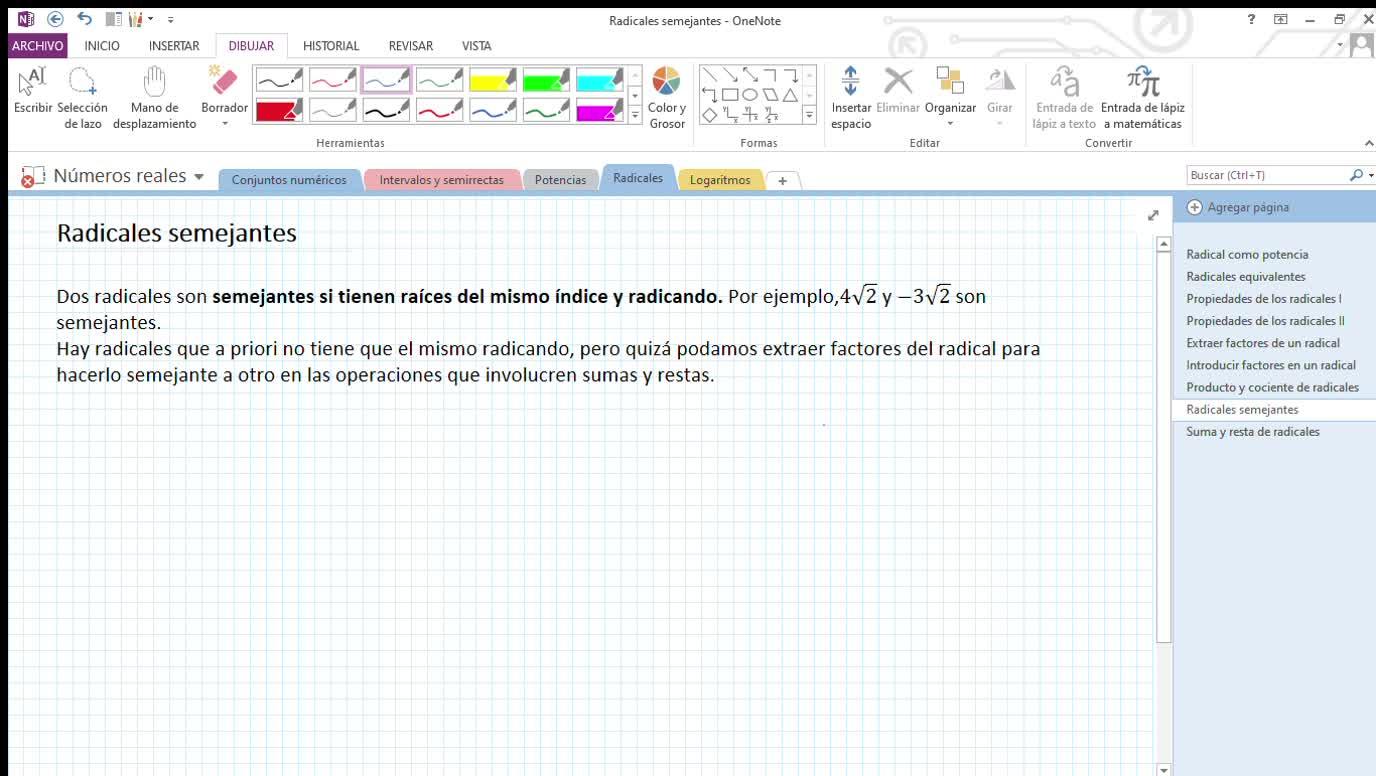Switch to the VISTA ribbon tab
This screenshot has height=776, width=1376.
(x=476, y=46)
